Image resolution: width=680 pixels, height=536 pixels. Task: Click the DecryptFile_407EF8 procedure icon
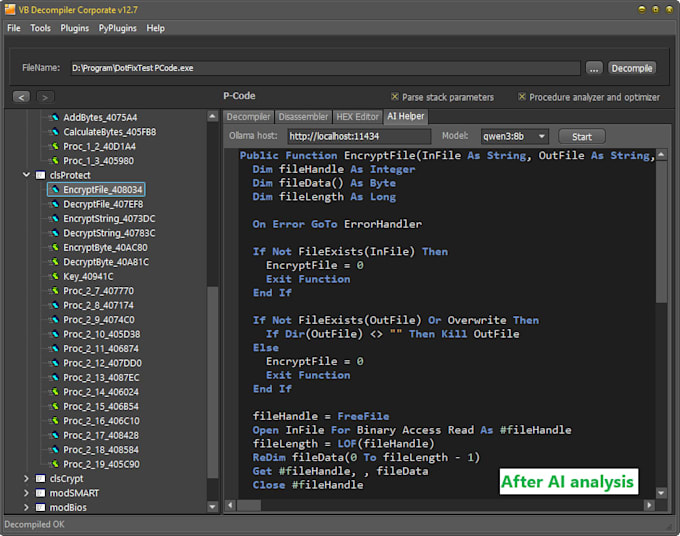click(x=55, y=204)
